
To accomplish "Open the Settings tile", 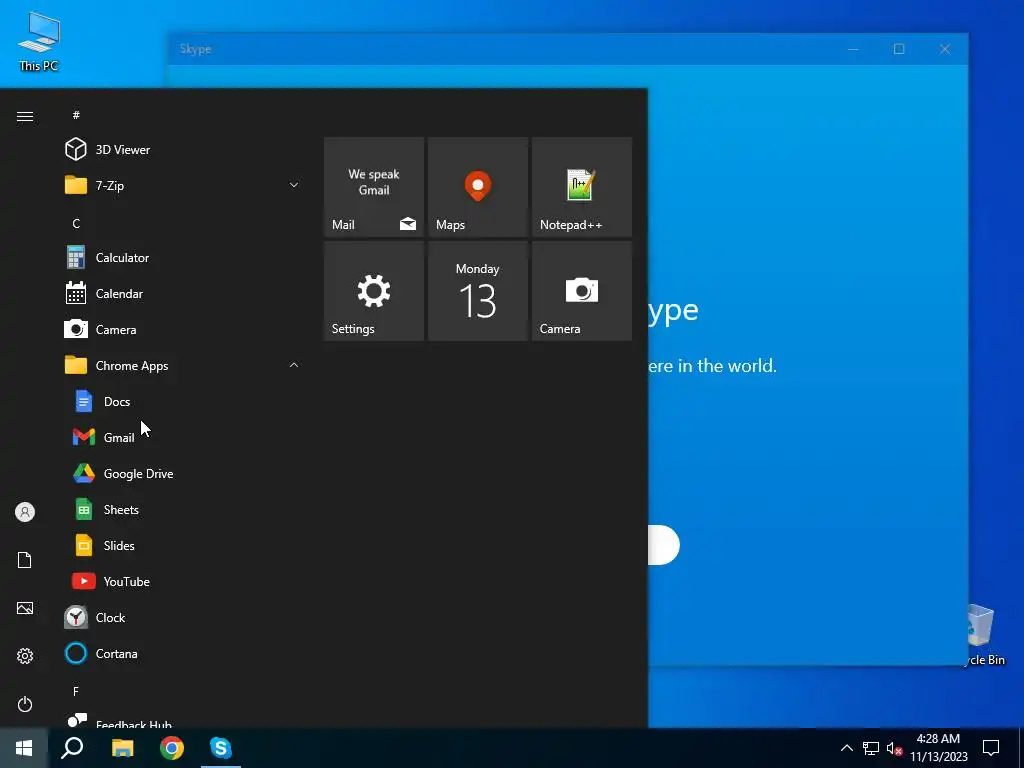I will click(x=374, y=291).
